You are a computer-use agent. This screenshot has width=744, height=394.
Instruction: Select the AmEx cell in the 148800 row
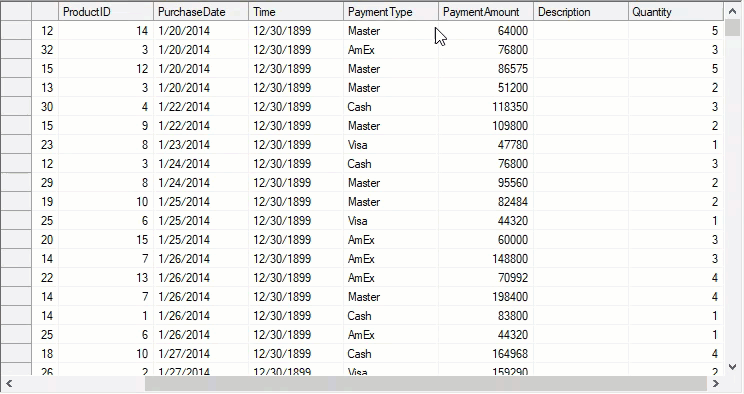[x=391, y=259]
